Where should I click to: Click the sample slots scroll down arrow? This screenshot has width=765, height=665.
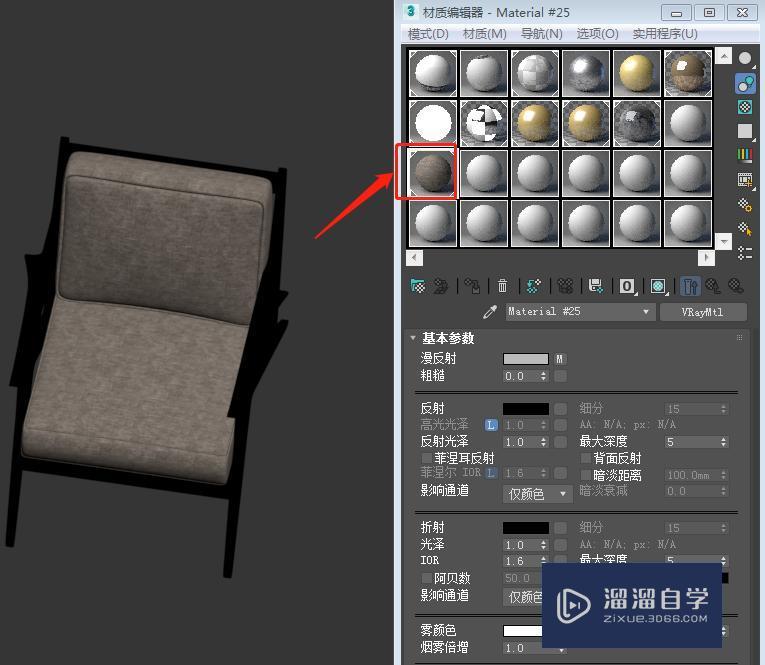[724, 241]
